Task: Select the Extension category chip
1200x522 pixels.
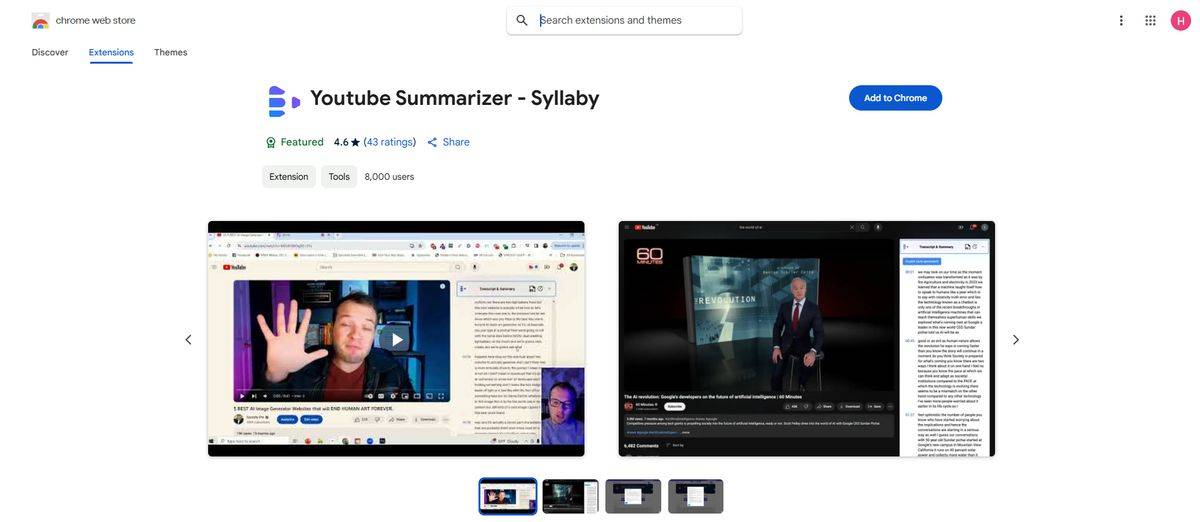Action: 289,177
